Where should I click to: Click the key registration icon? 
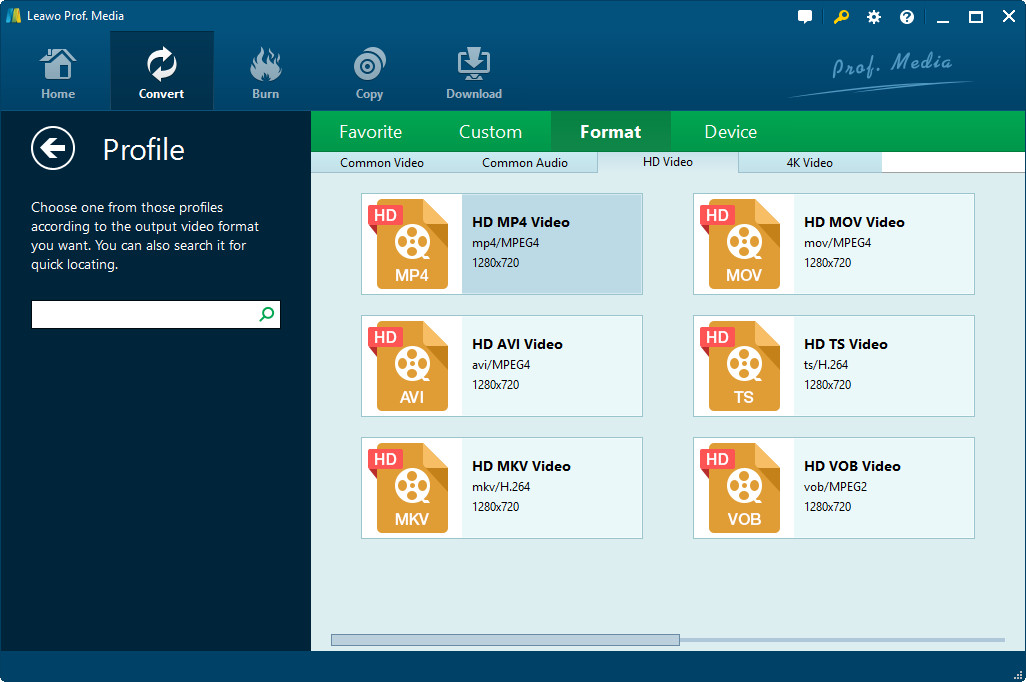pos(841,17)
